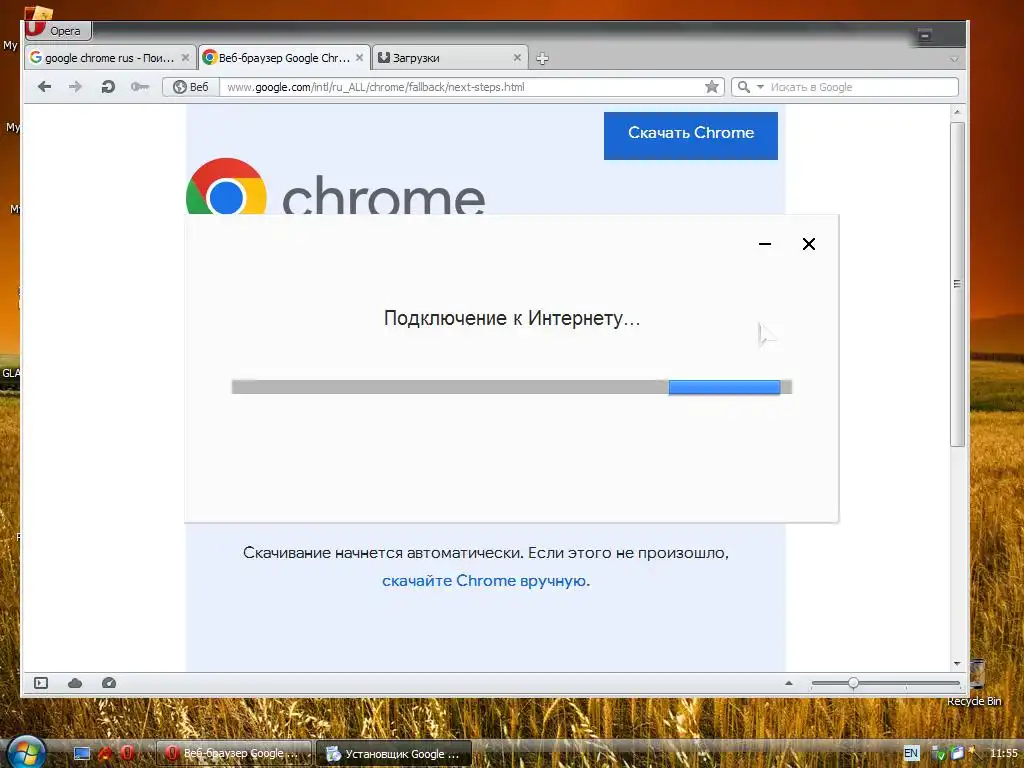Select the Установщик Google taskbar button
This screenshot has height=768, width=1024.
pyautogui.click(x=394, y=754)
